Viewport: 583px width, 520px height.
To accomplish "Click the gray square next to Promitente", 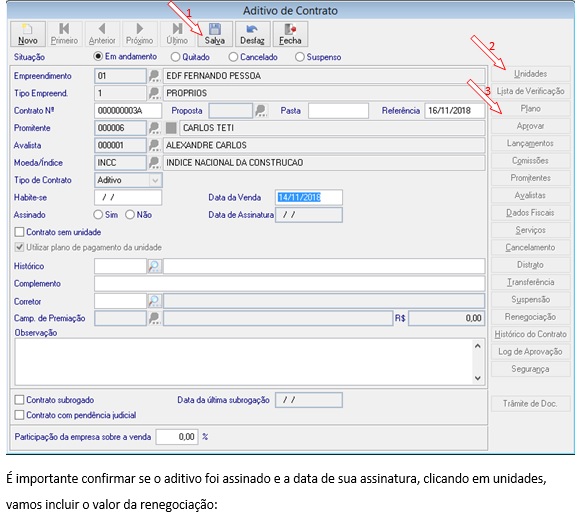I will (171, 128).
